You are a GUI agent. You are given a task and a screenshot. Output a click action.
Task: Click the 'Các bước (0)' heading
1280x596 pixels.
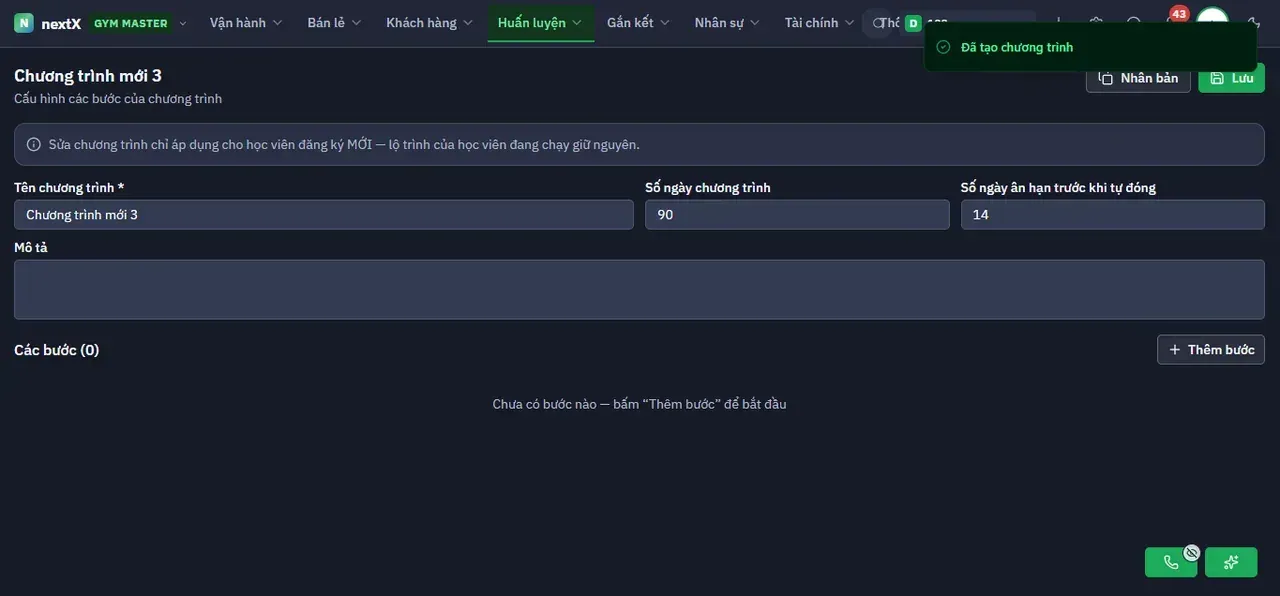[57, 350]
